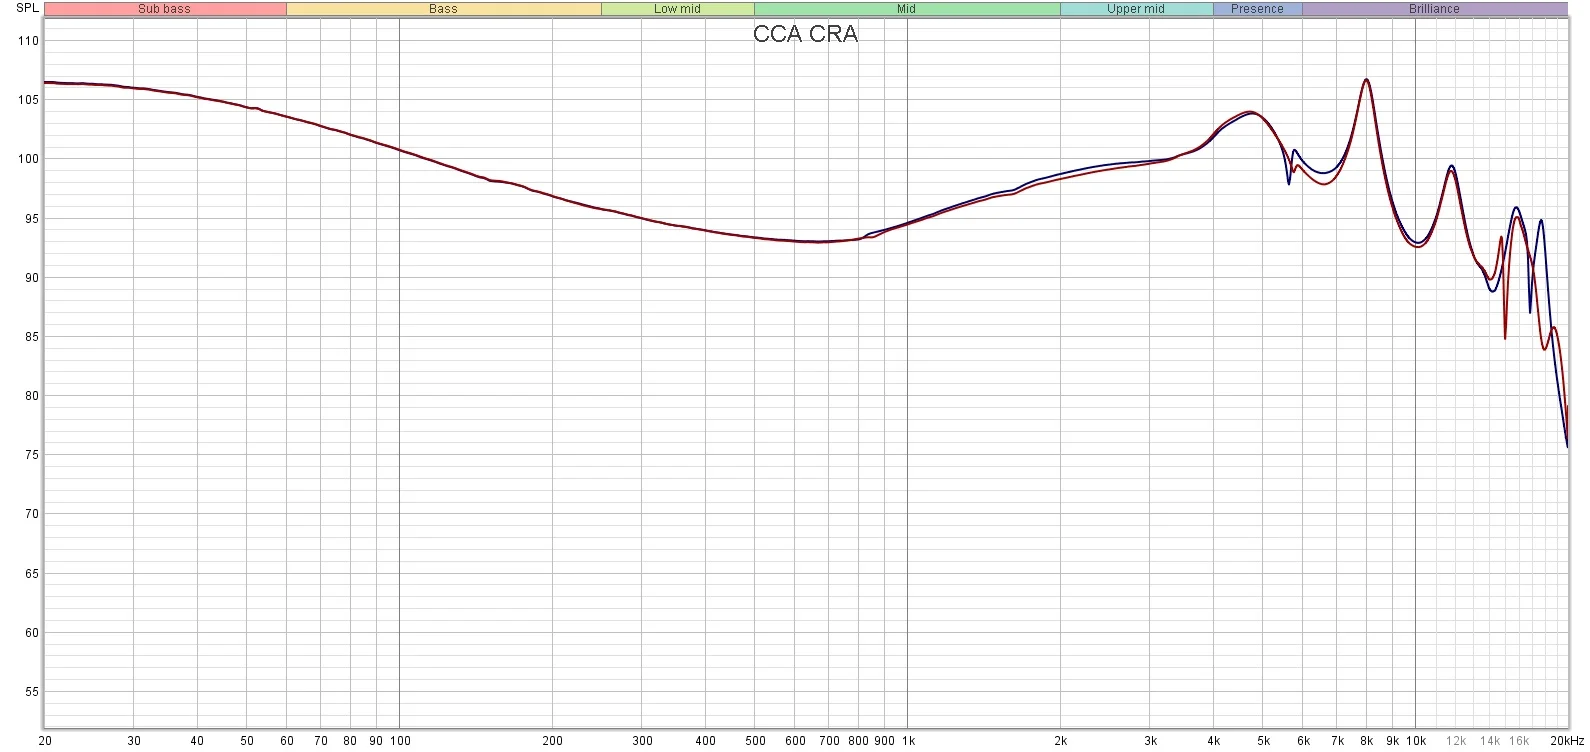Click the 10k frequency axis label
The width and height of the screenshot is (1590, 752).
coord(1416,741)
